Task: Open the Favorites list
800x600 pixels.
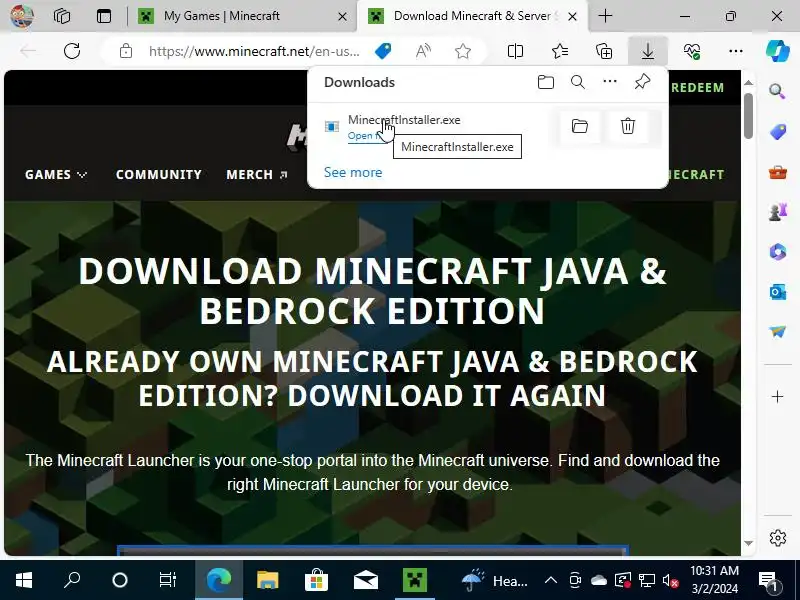Action: [x=560, y=51]
